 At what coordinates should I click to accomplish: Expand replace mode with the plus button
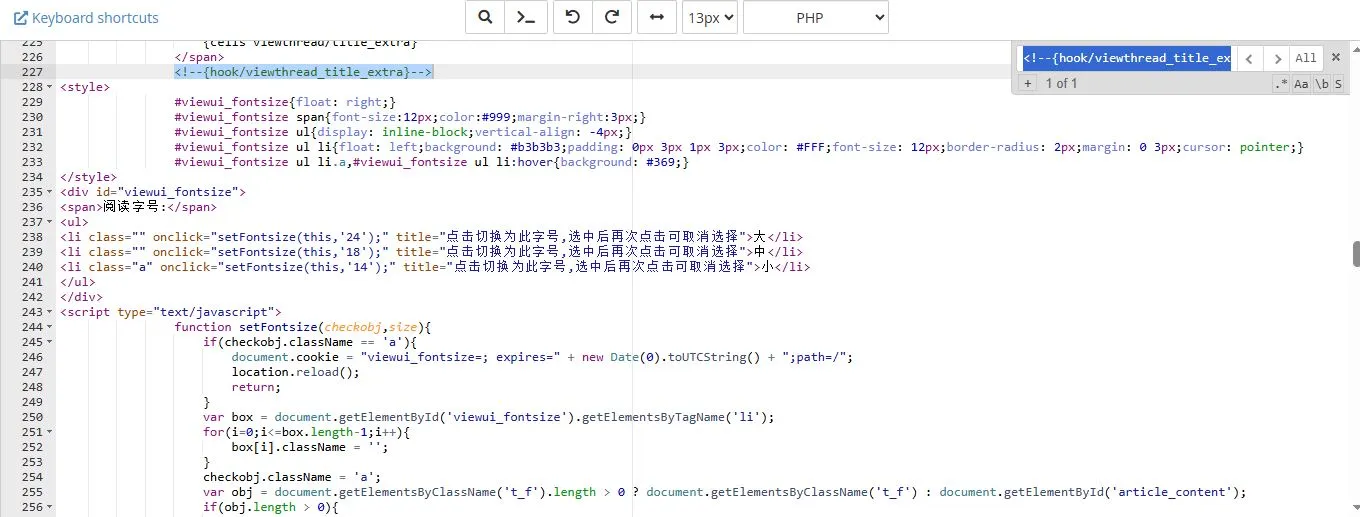tap(1027, 84)
